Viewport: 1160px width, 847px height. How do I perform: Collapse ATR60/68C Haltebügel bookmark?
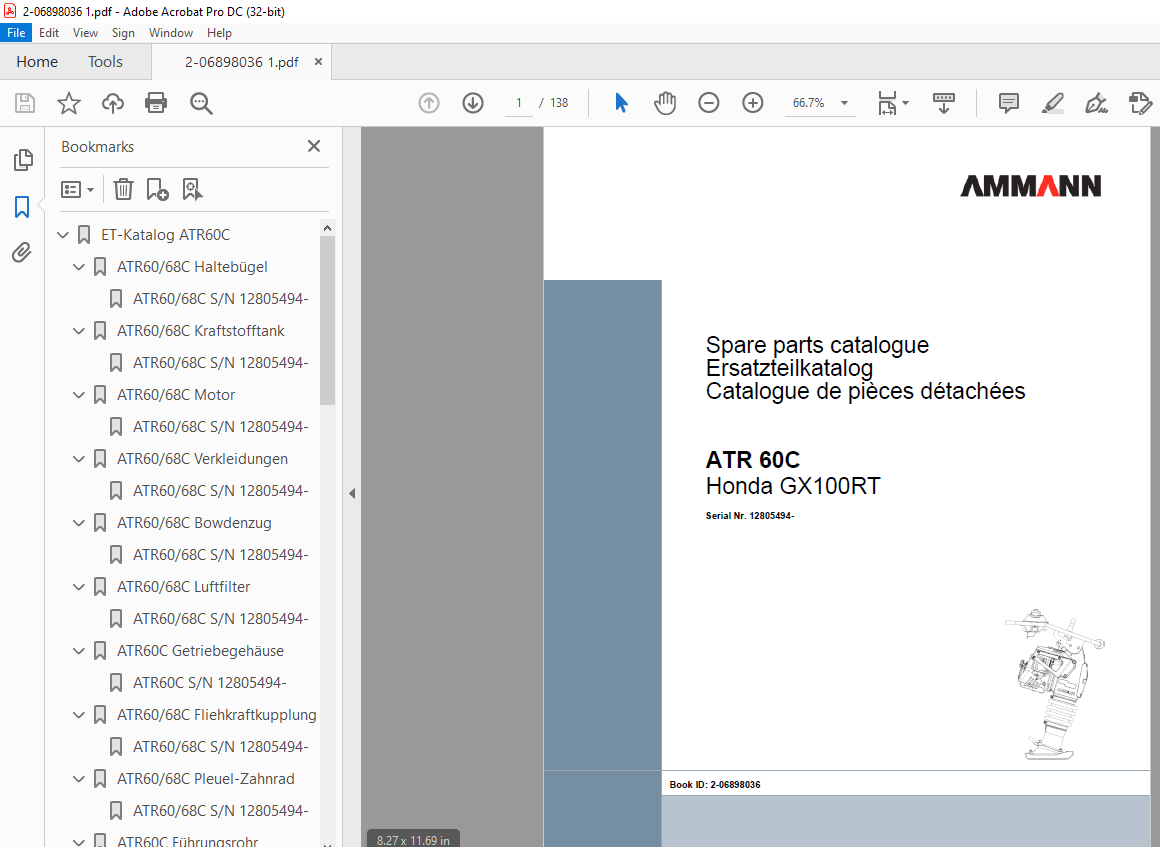79,267
